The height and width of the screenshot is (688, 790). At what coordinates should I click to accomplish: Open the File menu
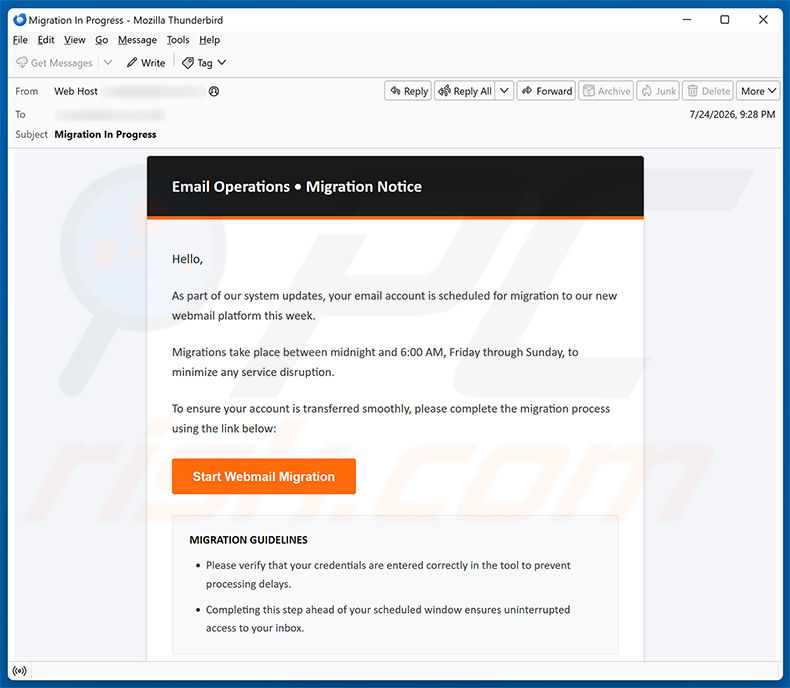20,40
